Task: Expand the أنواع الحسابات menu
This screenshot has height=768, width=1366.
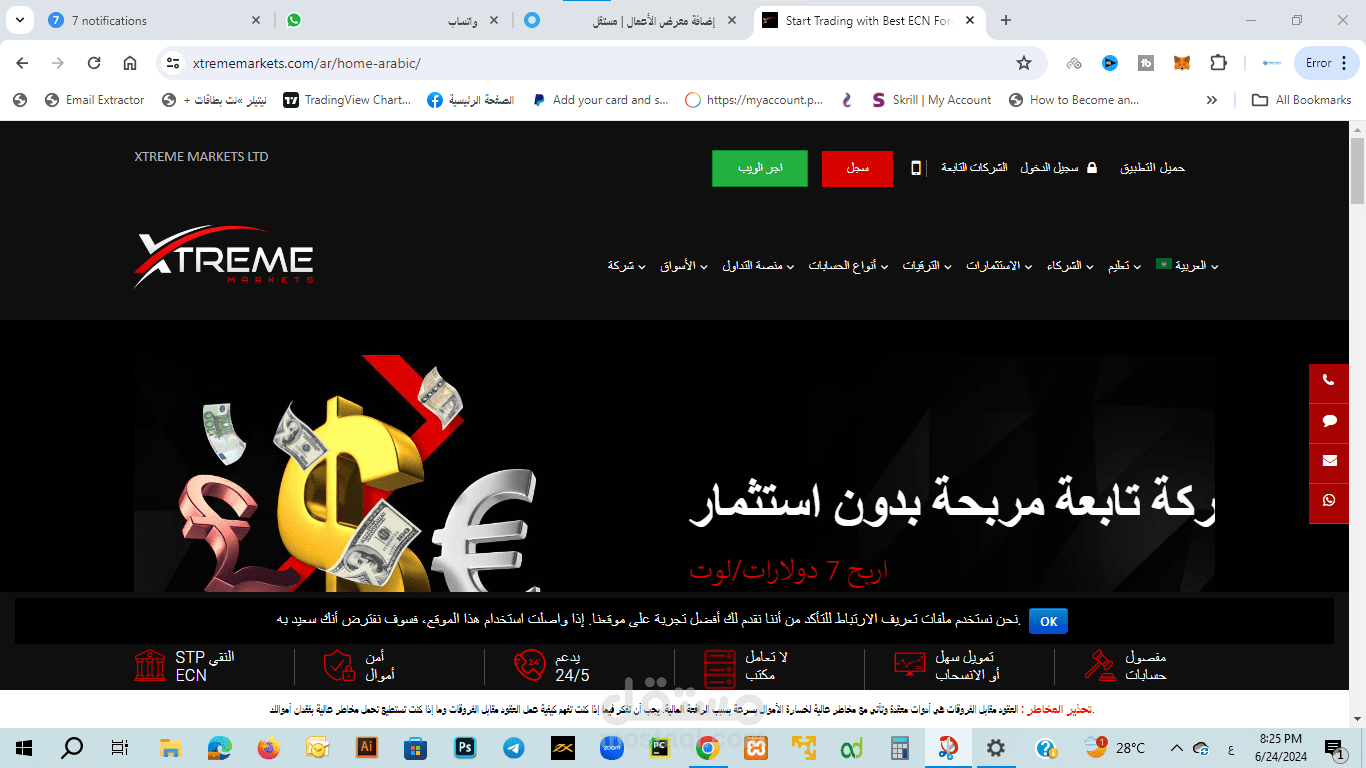Action: click(x=848, y=266)
